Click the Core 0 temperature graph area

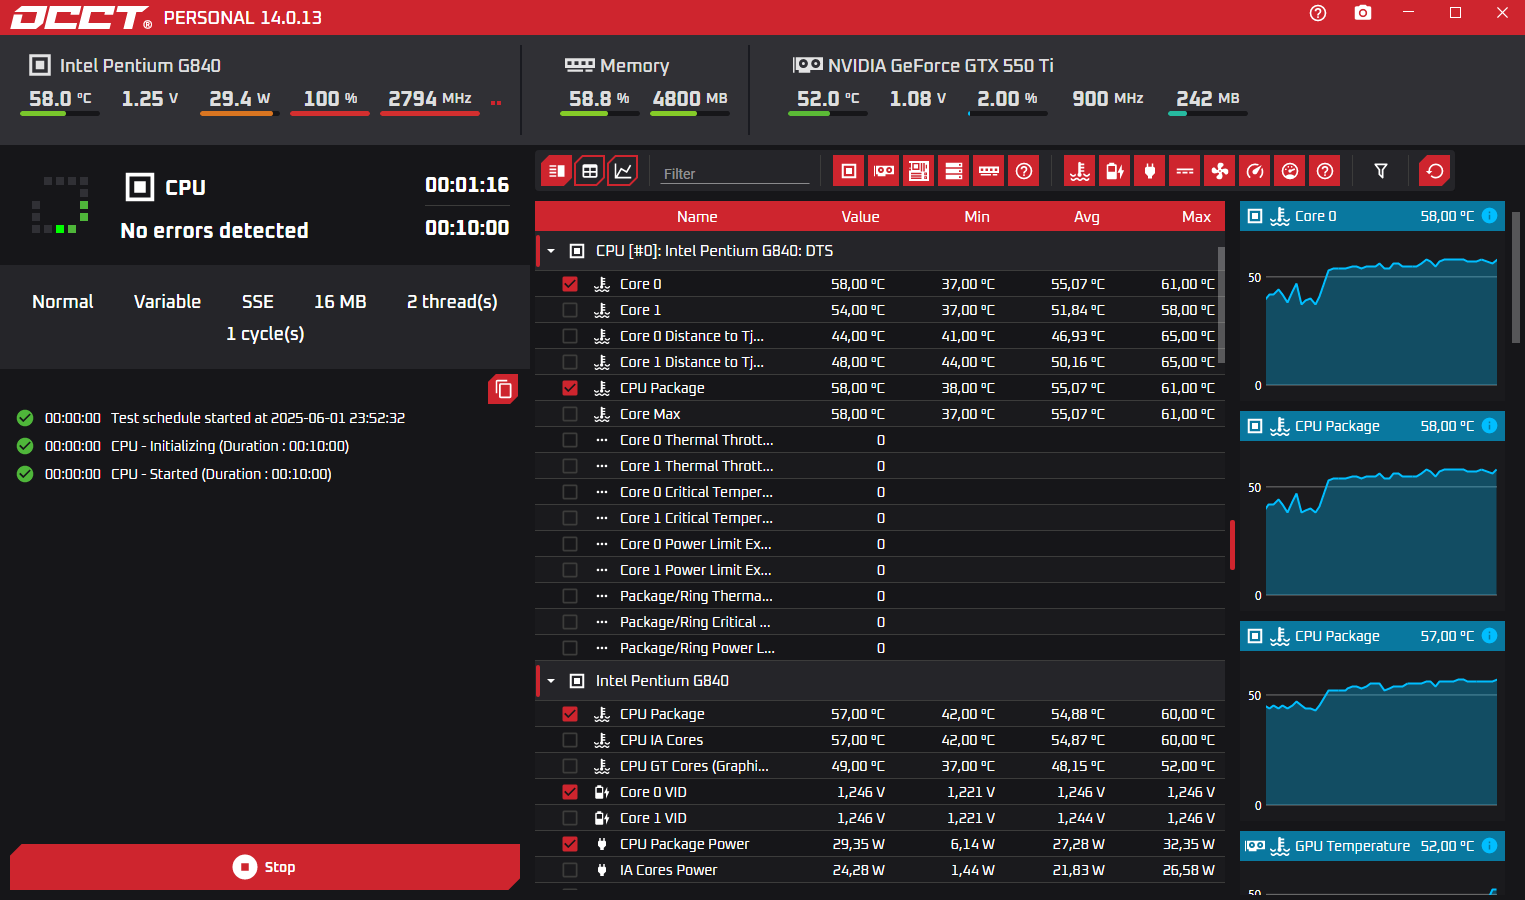[x=1381, y=322]
